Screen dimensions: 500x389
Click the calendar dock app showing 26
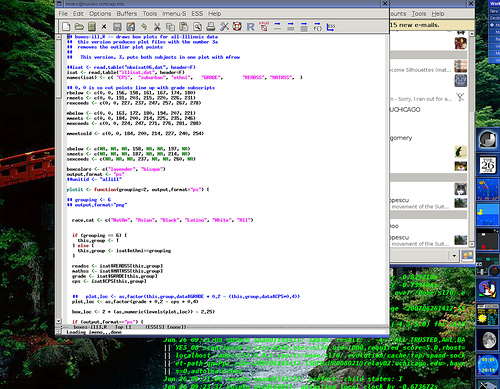[487, 165]
